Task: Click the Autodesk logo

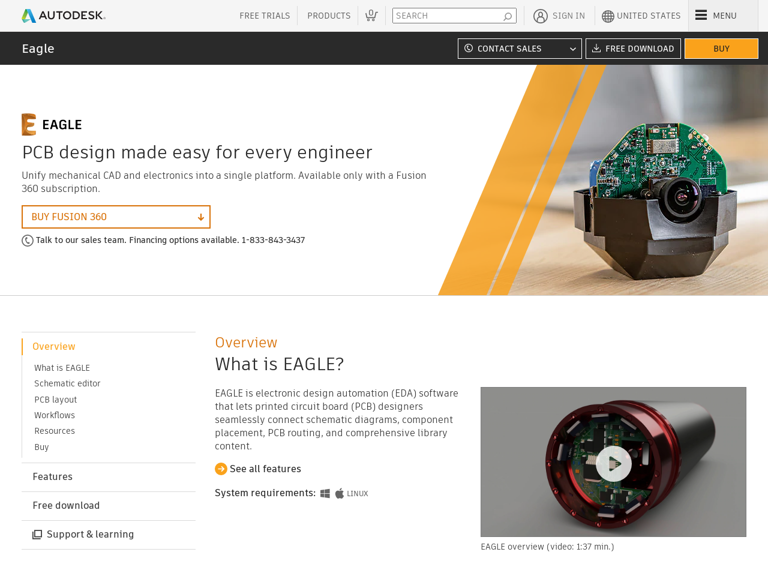Action: point(63,16)
